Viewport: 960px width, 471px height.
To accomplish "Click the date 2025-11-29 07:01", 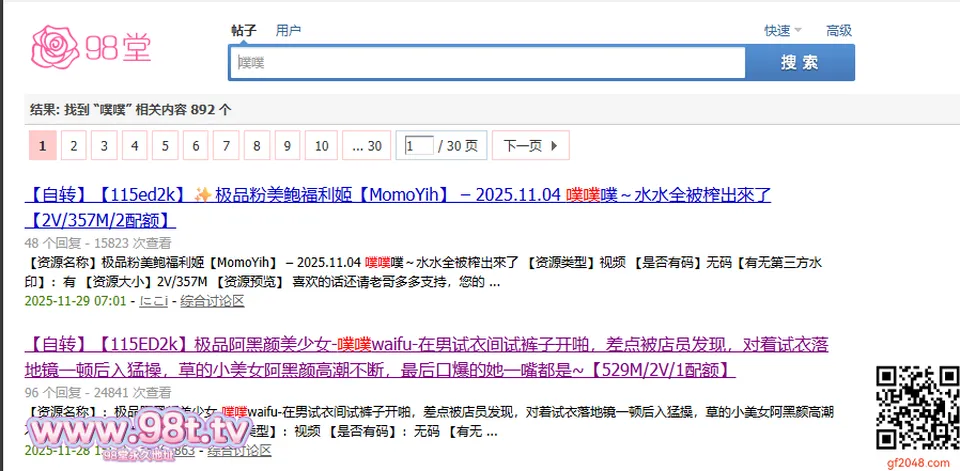I will click(x=75, y=301).
